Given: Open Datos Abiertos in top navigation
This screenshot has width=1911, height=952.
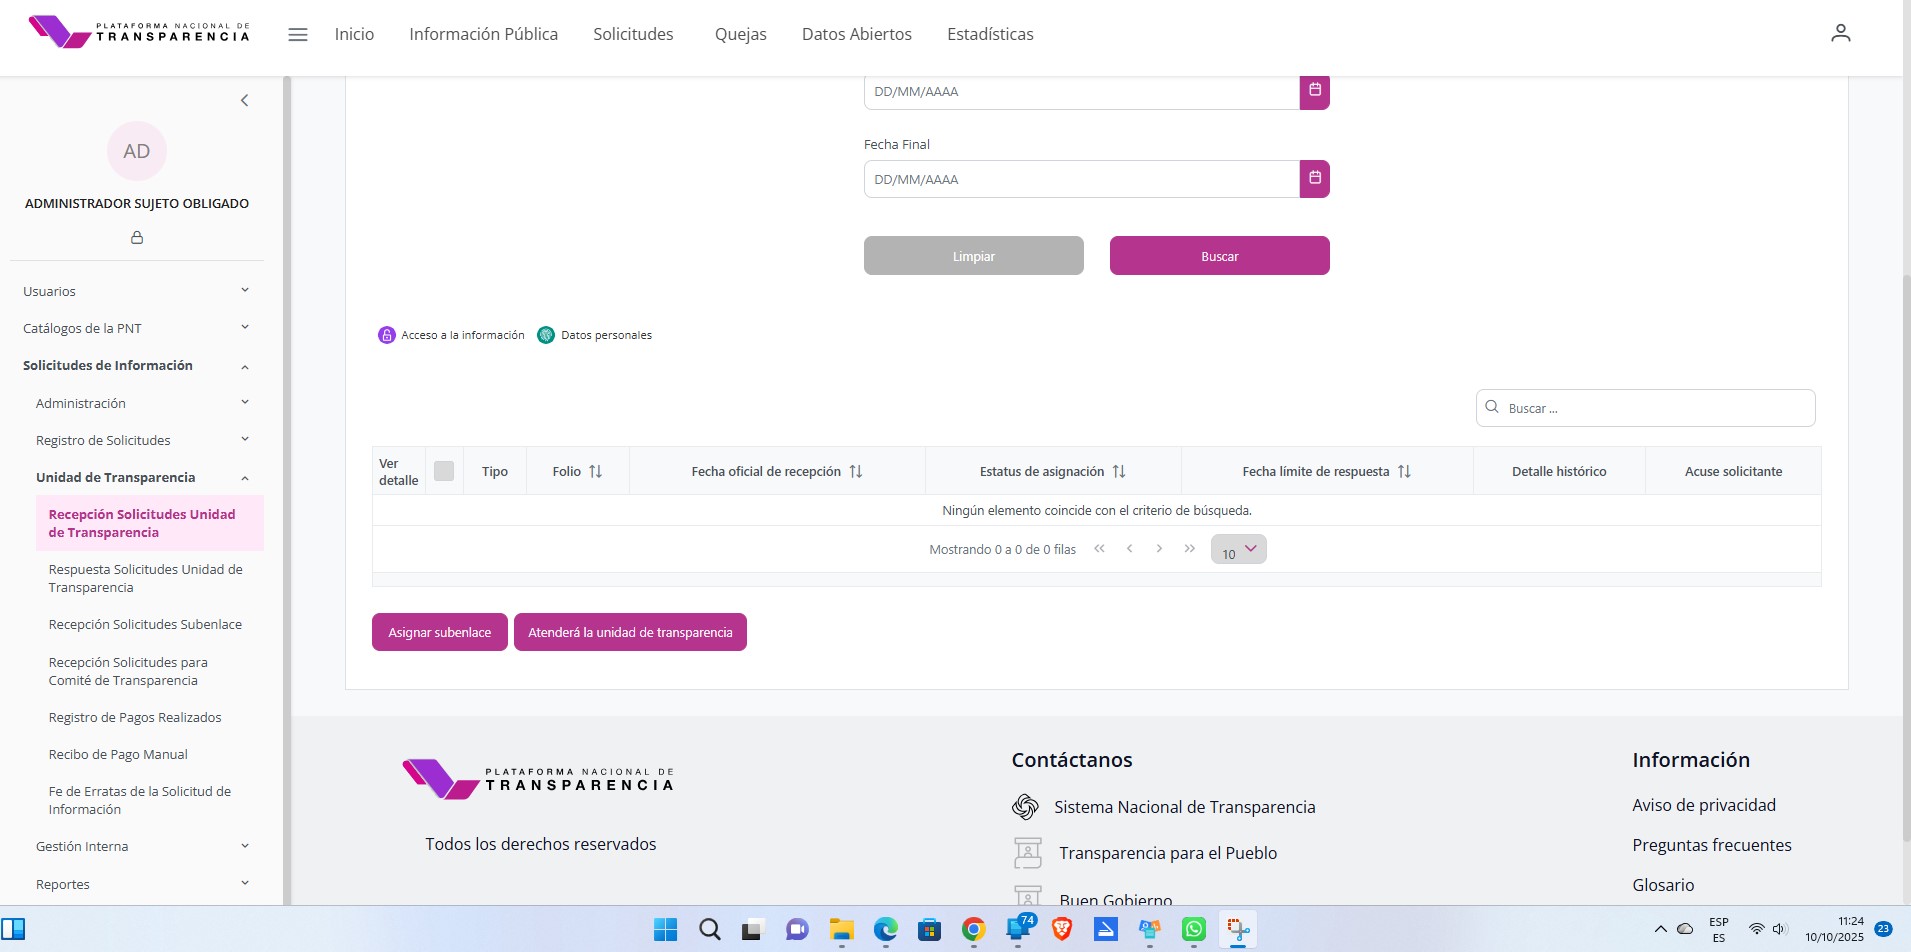Looking at the screenshot, I should 856,34.
